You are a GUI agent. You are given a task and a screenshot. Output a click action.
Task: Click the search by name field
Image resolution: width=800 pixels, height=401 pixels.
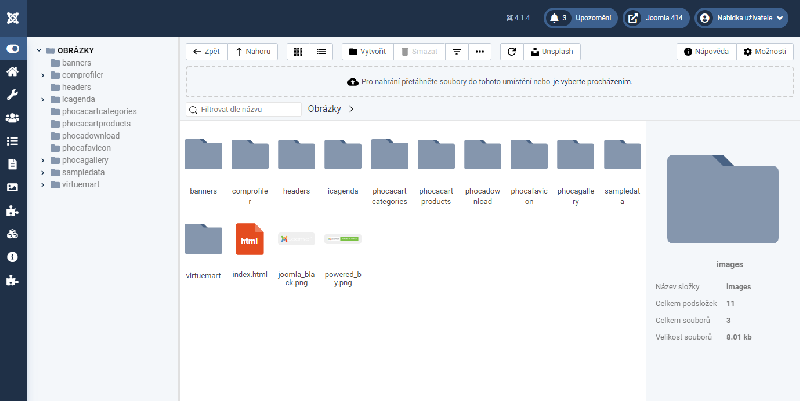coord(243,109)
